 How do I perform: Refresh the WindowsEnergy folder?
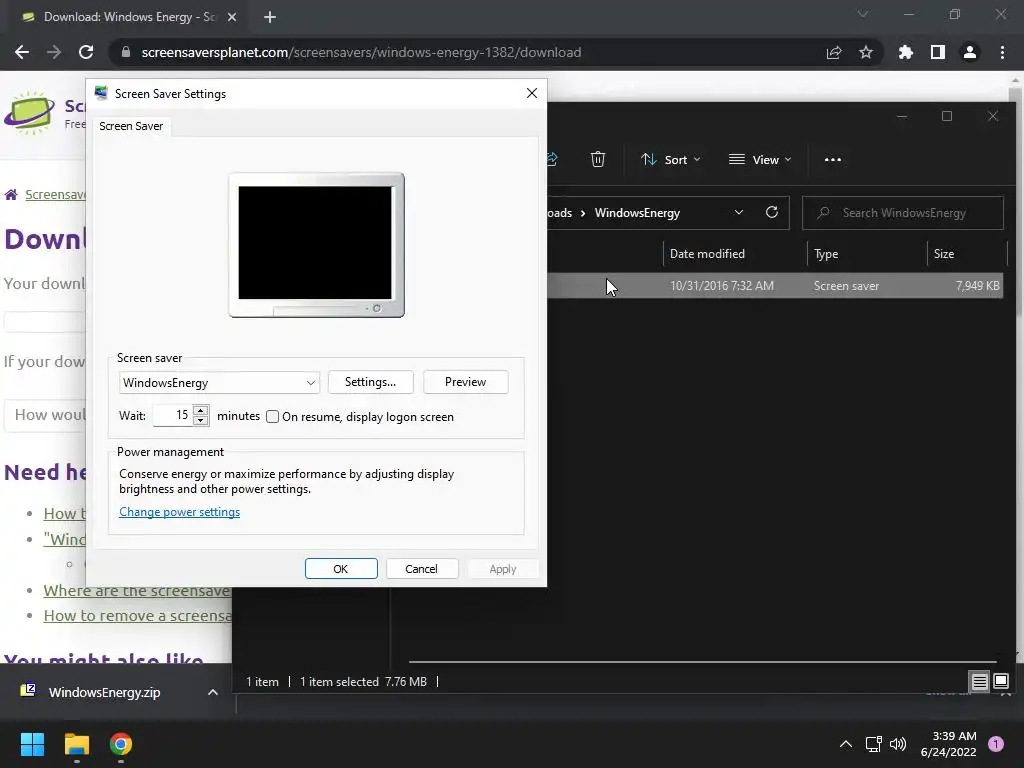(x=772, y=212)
